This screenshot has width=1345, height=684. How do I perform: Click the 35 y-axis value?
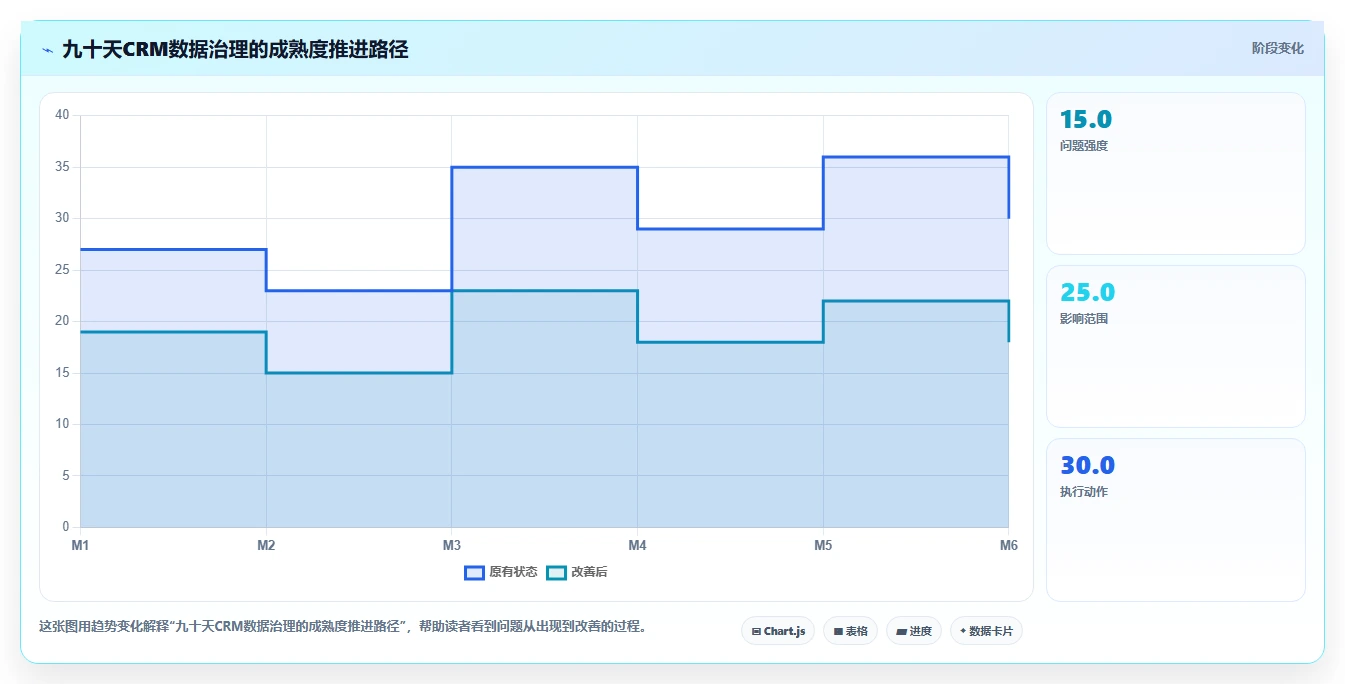[63, 167]
